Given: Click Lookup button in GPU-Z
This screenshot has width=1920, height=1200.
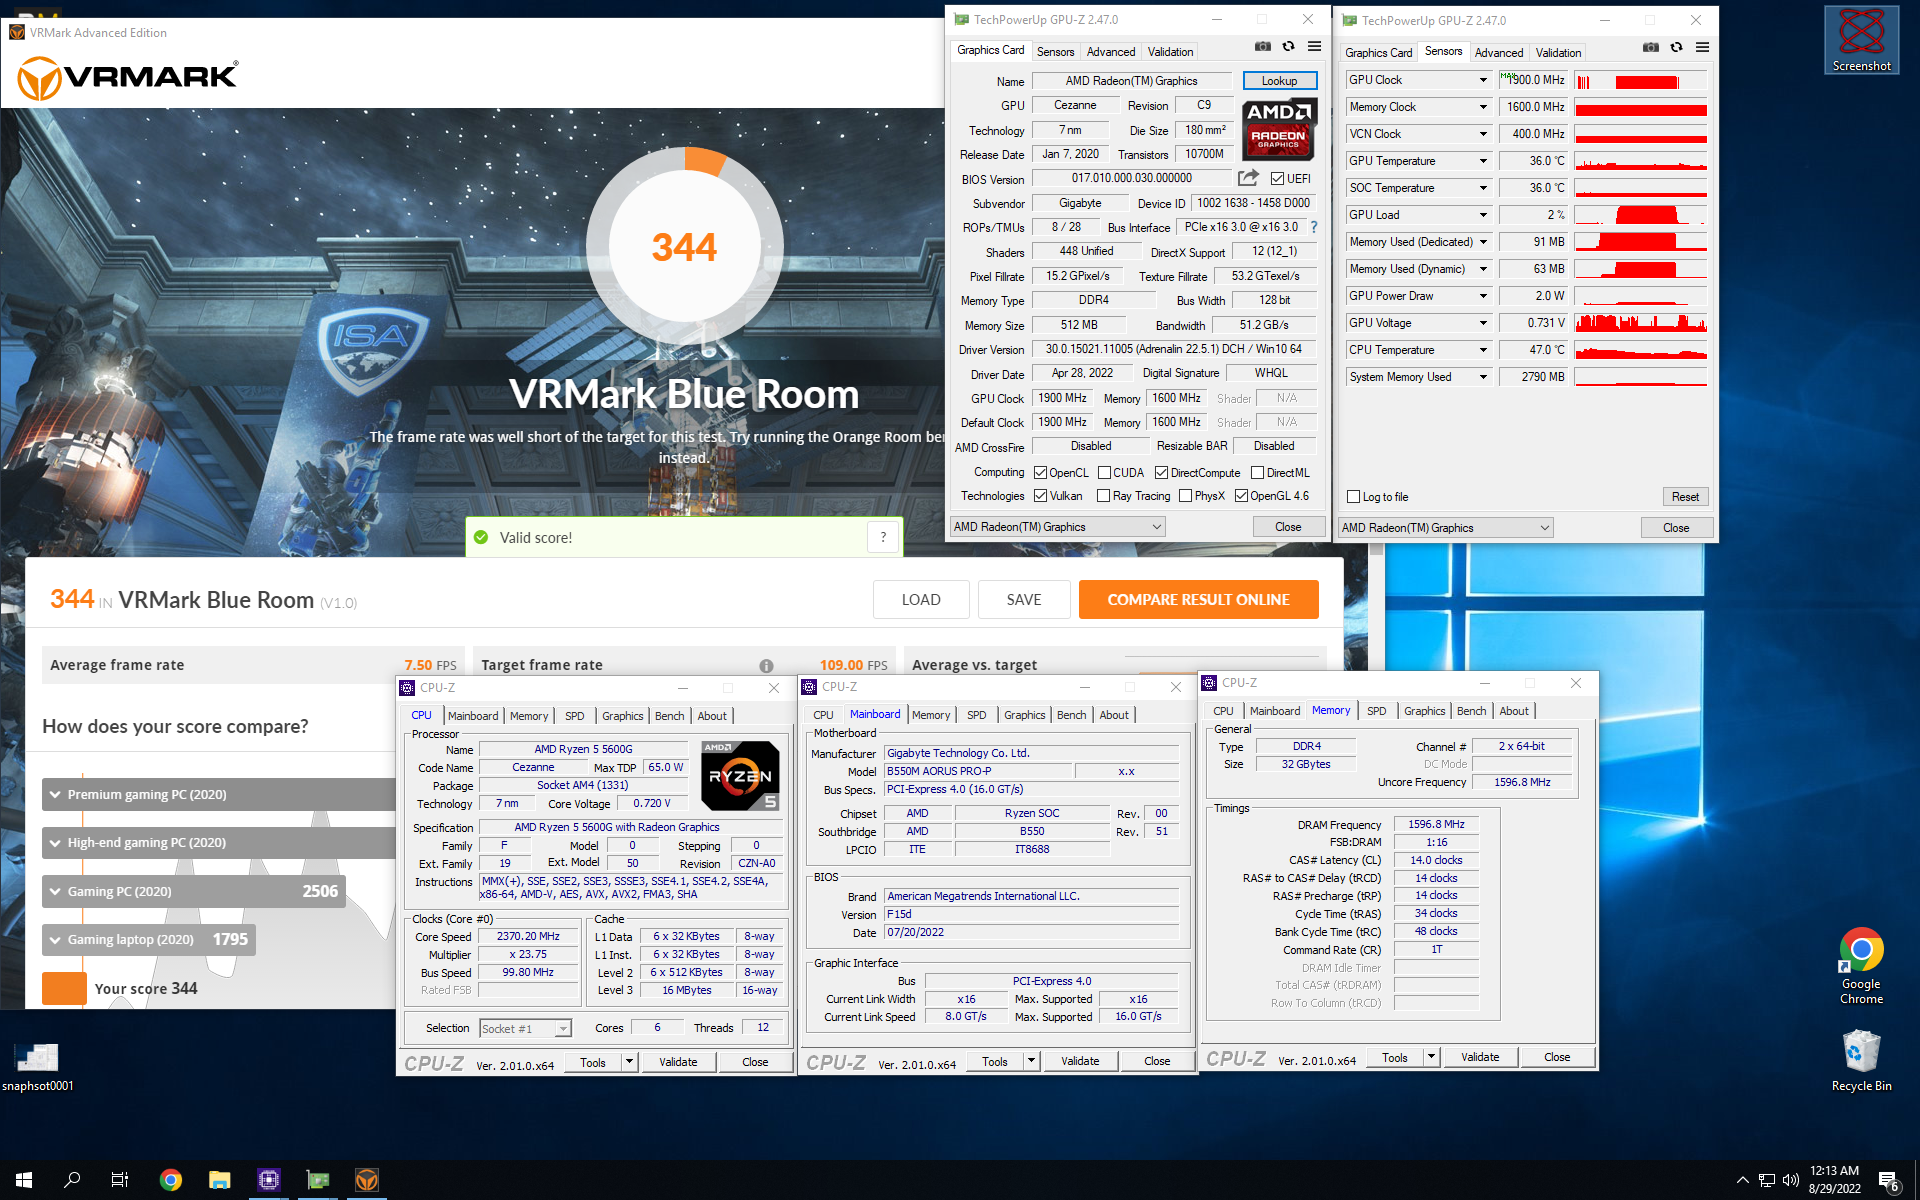Looking at the screenshot, I should (x=1279, y=81).
